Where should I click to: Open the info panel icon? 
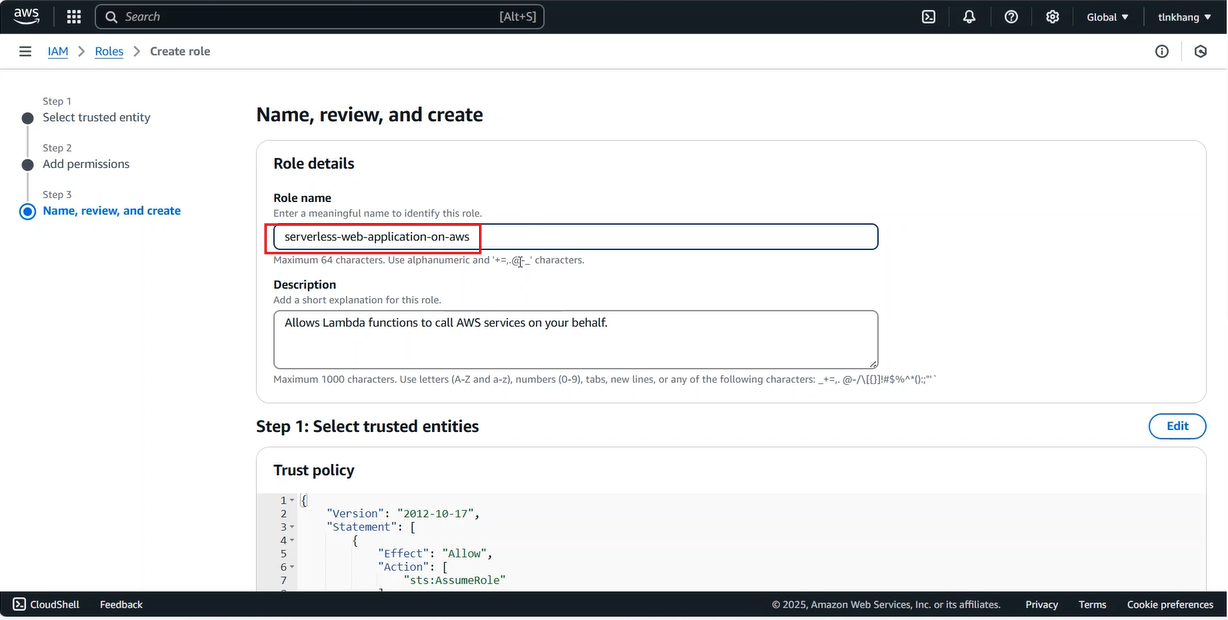(1162, 51)
